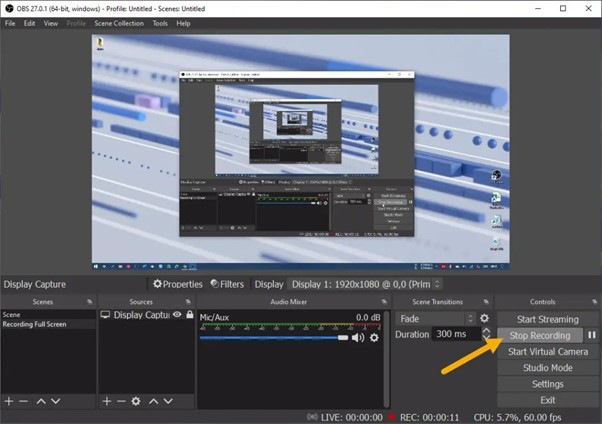Click the audio mixer vertical scrollbar

[x=387, y=359]
